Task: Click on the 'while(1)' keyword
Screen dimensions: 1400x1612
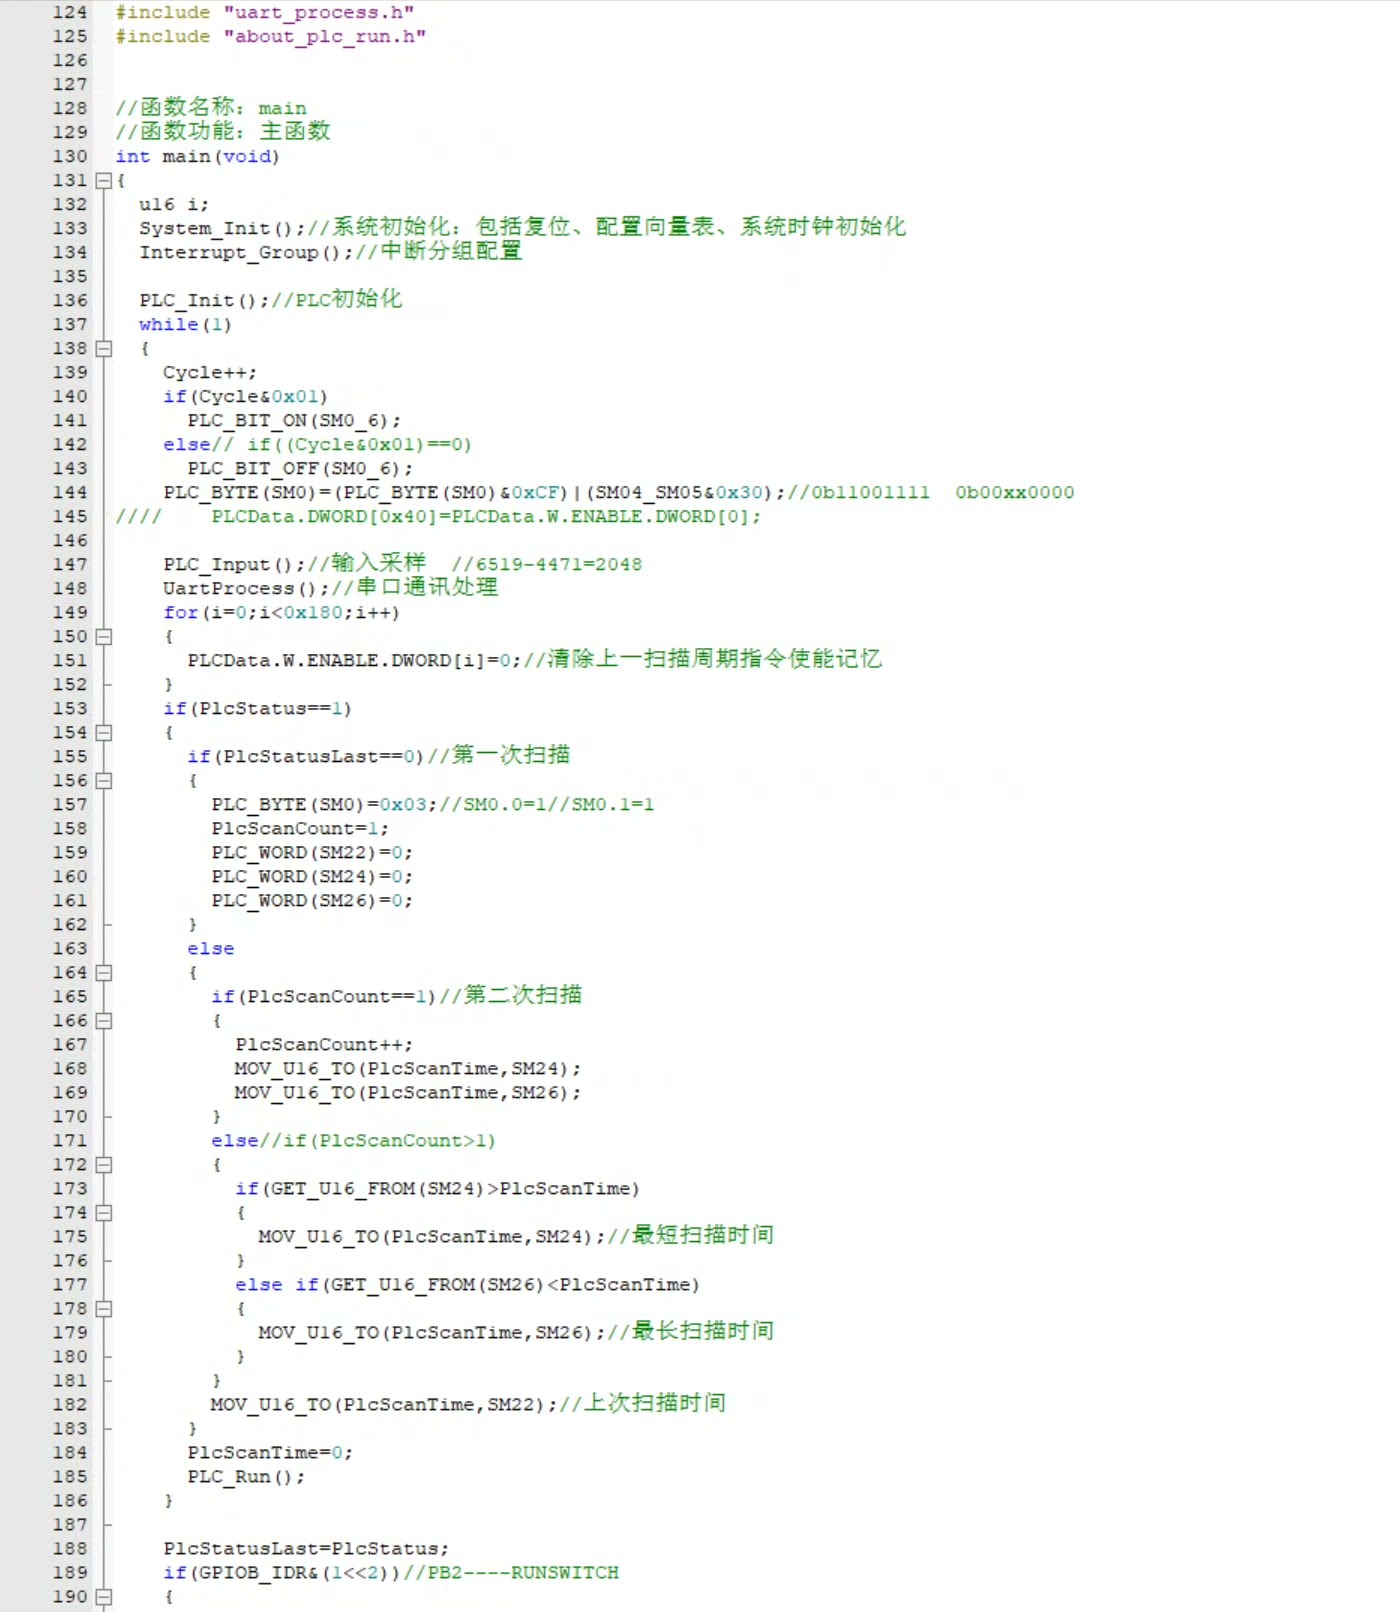Action: pyautogui.click(x=185, y=325)
